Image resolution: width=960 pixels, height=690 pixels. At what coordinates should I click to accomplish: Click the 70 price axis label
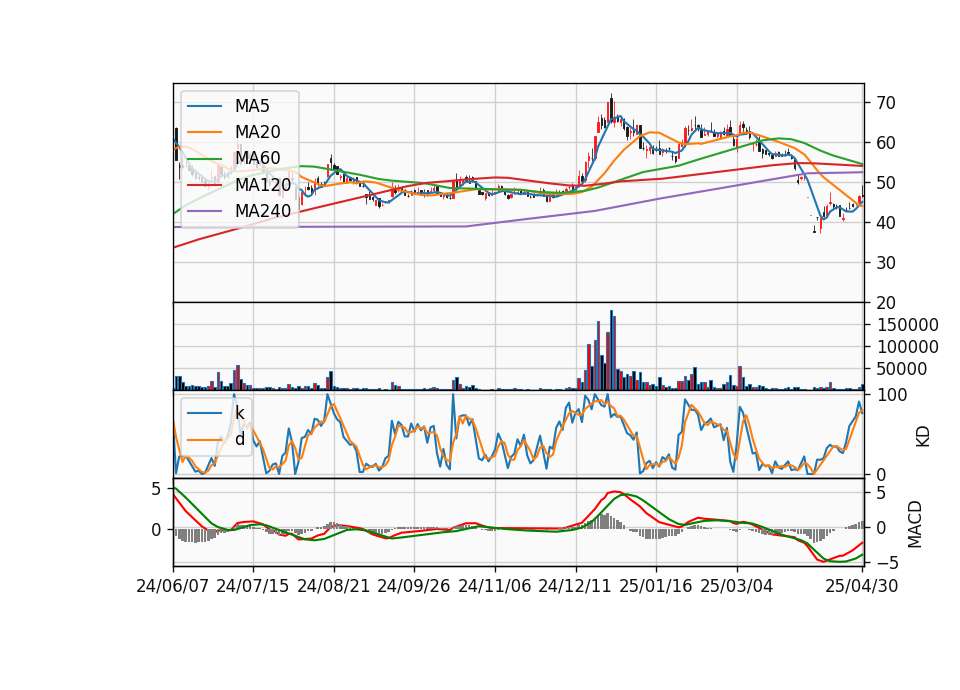coord(886,103)
